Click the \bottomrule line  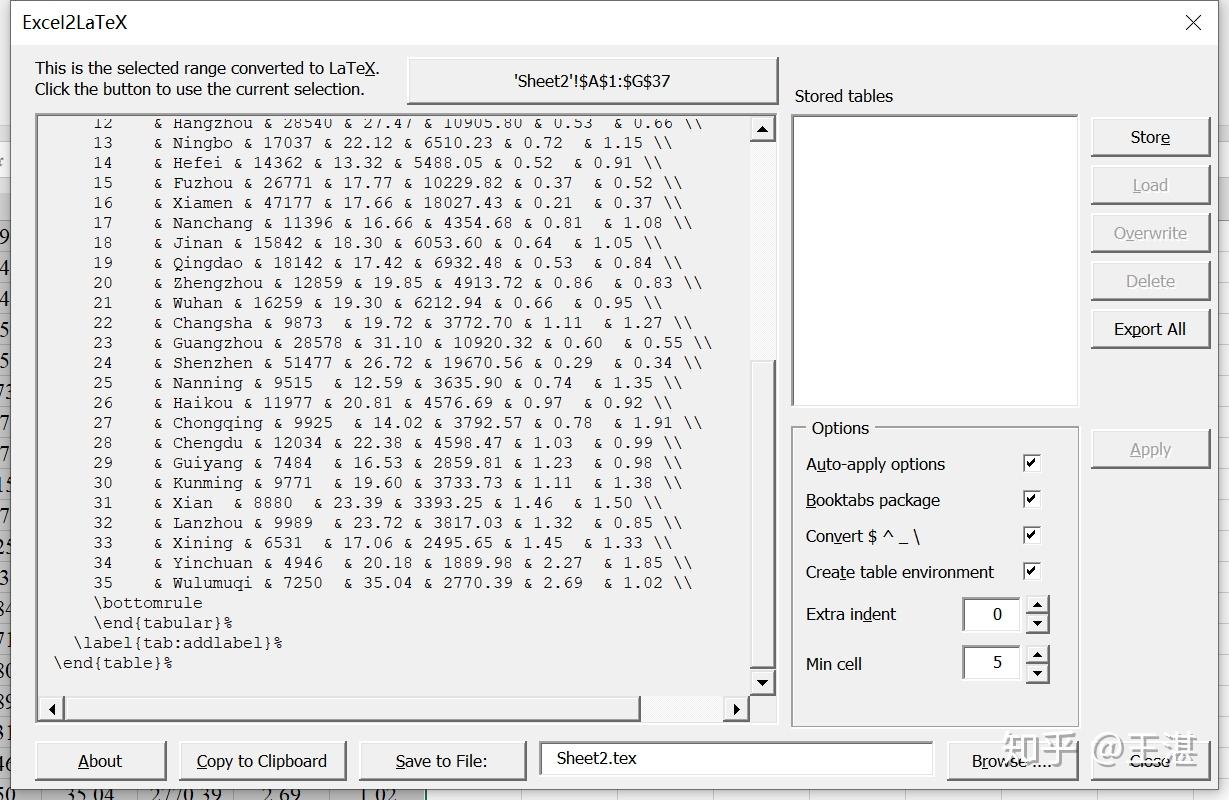[x=148, y=603]
